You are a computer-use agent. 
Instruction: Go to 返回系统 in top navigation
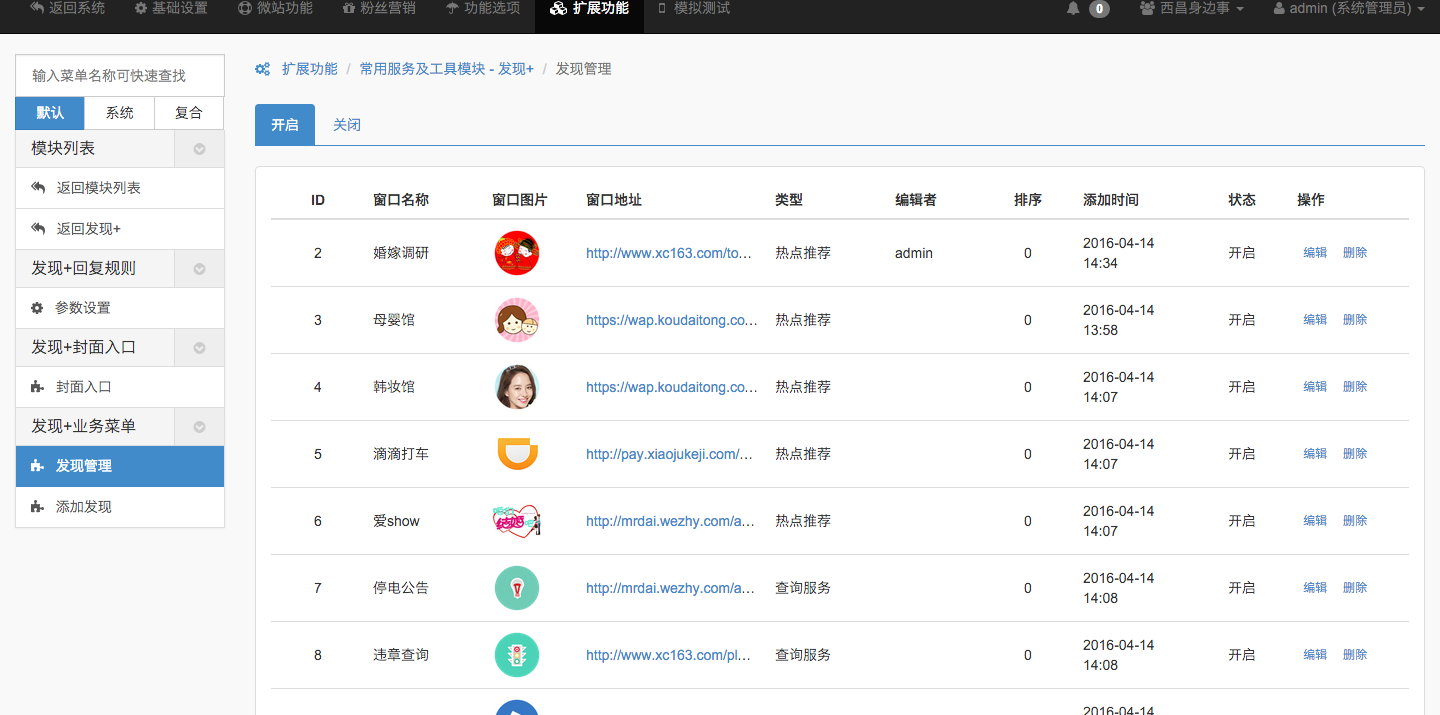click(x=67, y=9)
